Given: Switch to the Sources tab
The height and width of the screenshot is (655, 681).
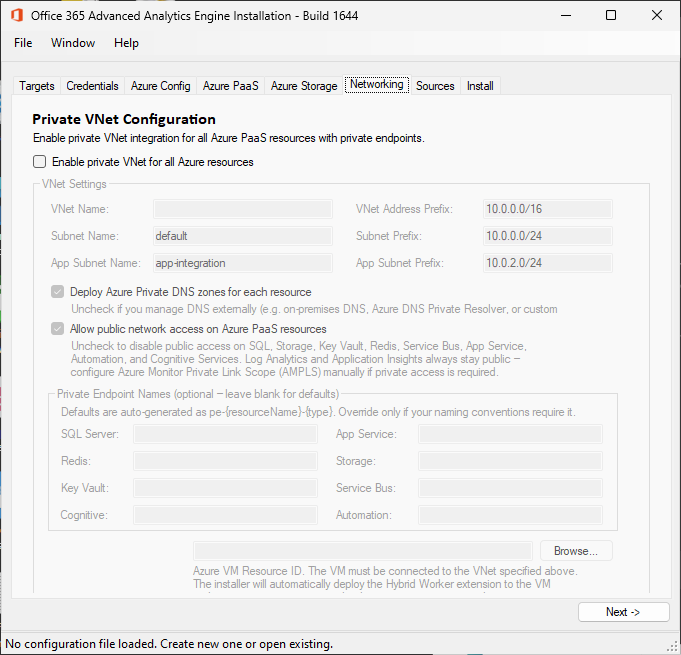Looking at the screenshot, I should 435,86.
